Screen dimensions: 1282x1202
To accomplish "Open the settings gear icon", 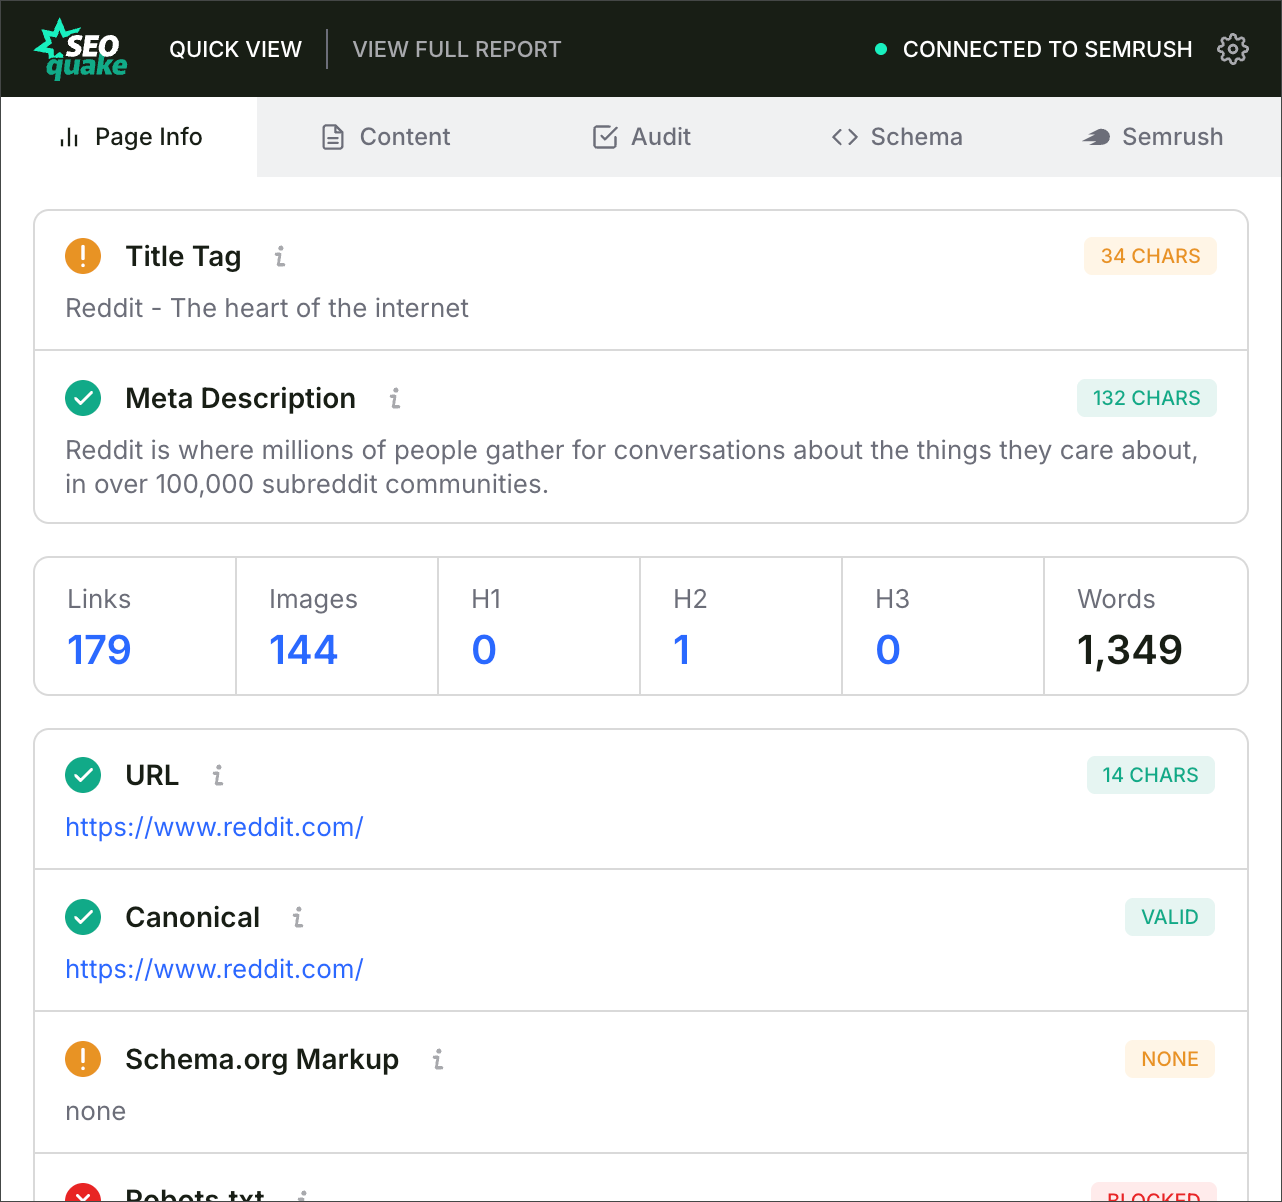I will tap(1233, 49).
